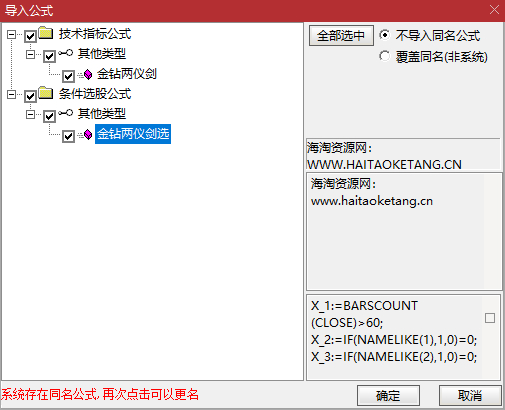The image size is (505, 410).
Task: Click the magenta diamond icon beside 金钻两仪剑
Action: coord(88,74)
